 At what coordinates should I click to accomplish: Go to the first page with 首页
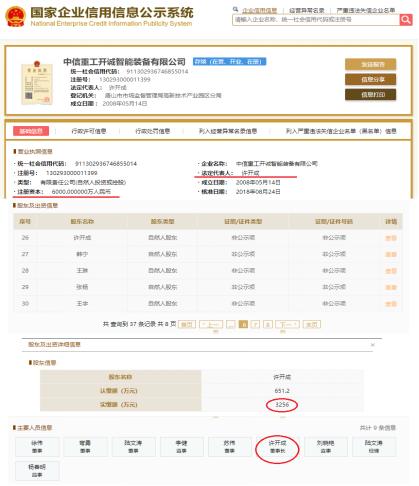pos(187,324)
